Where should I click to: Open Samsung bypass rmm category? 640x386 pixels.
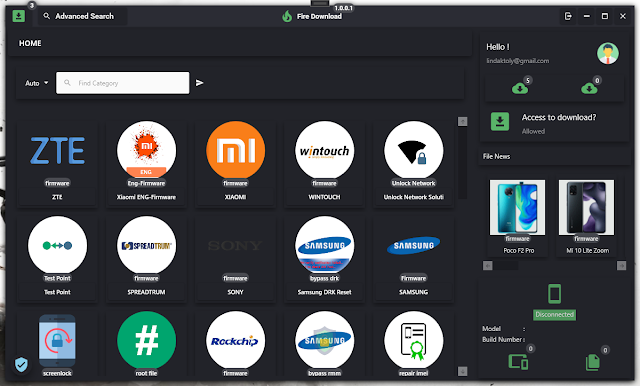(324, 344)
